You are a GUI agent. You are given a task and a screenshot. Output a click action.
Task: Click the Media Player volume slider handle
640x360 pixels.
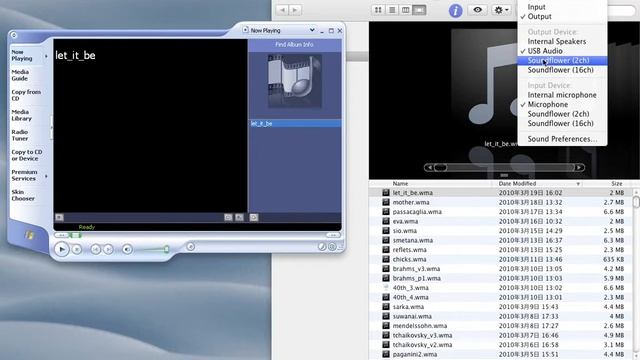pos(166,249)
